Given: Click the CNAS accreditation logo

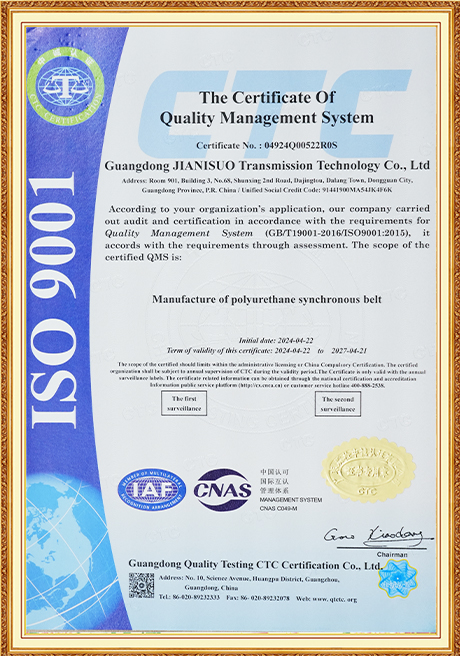Looking at the screenshot, I should click(x=222, y=489).
